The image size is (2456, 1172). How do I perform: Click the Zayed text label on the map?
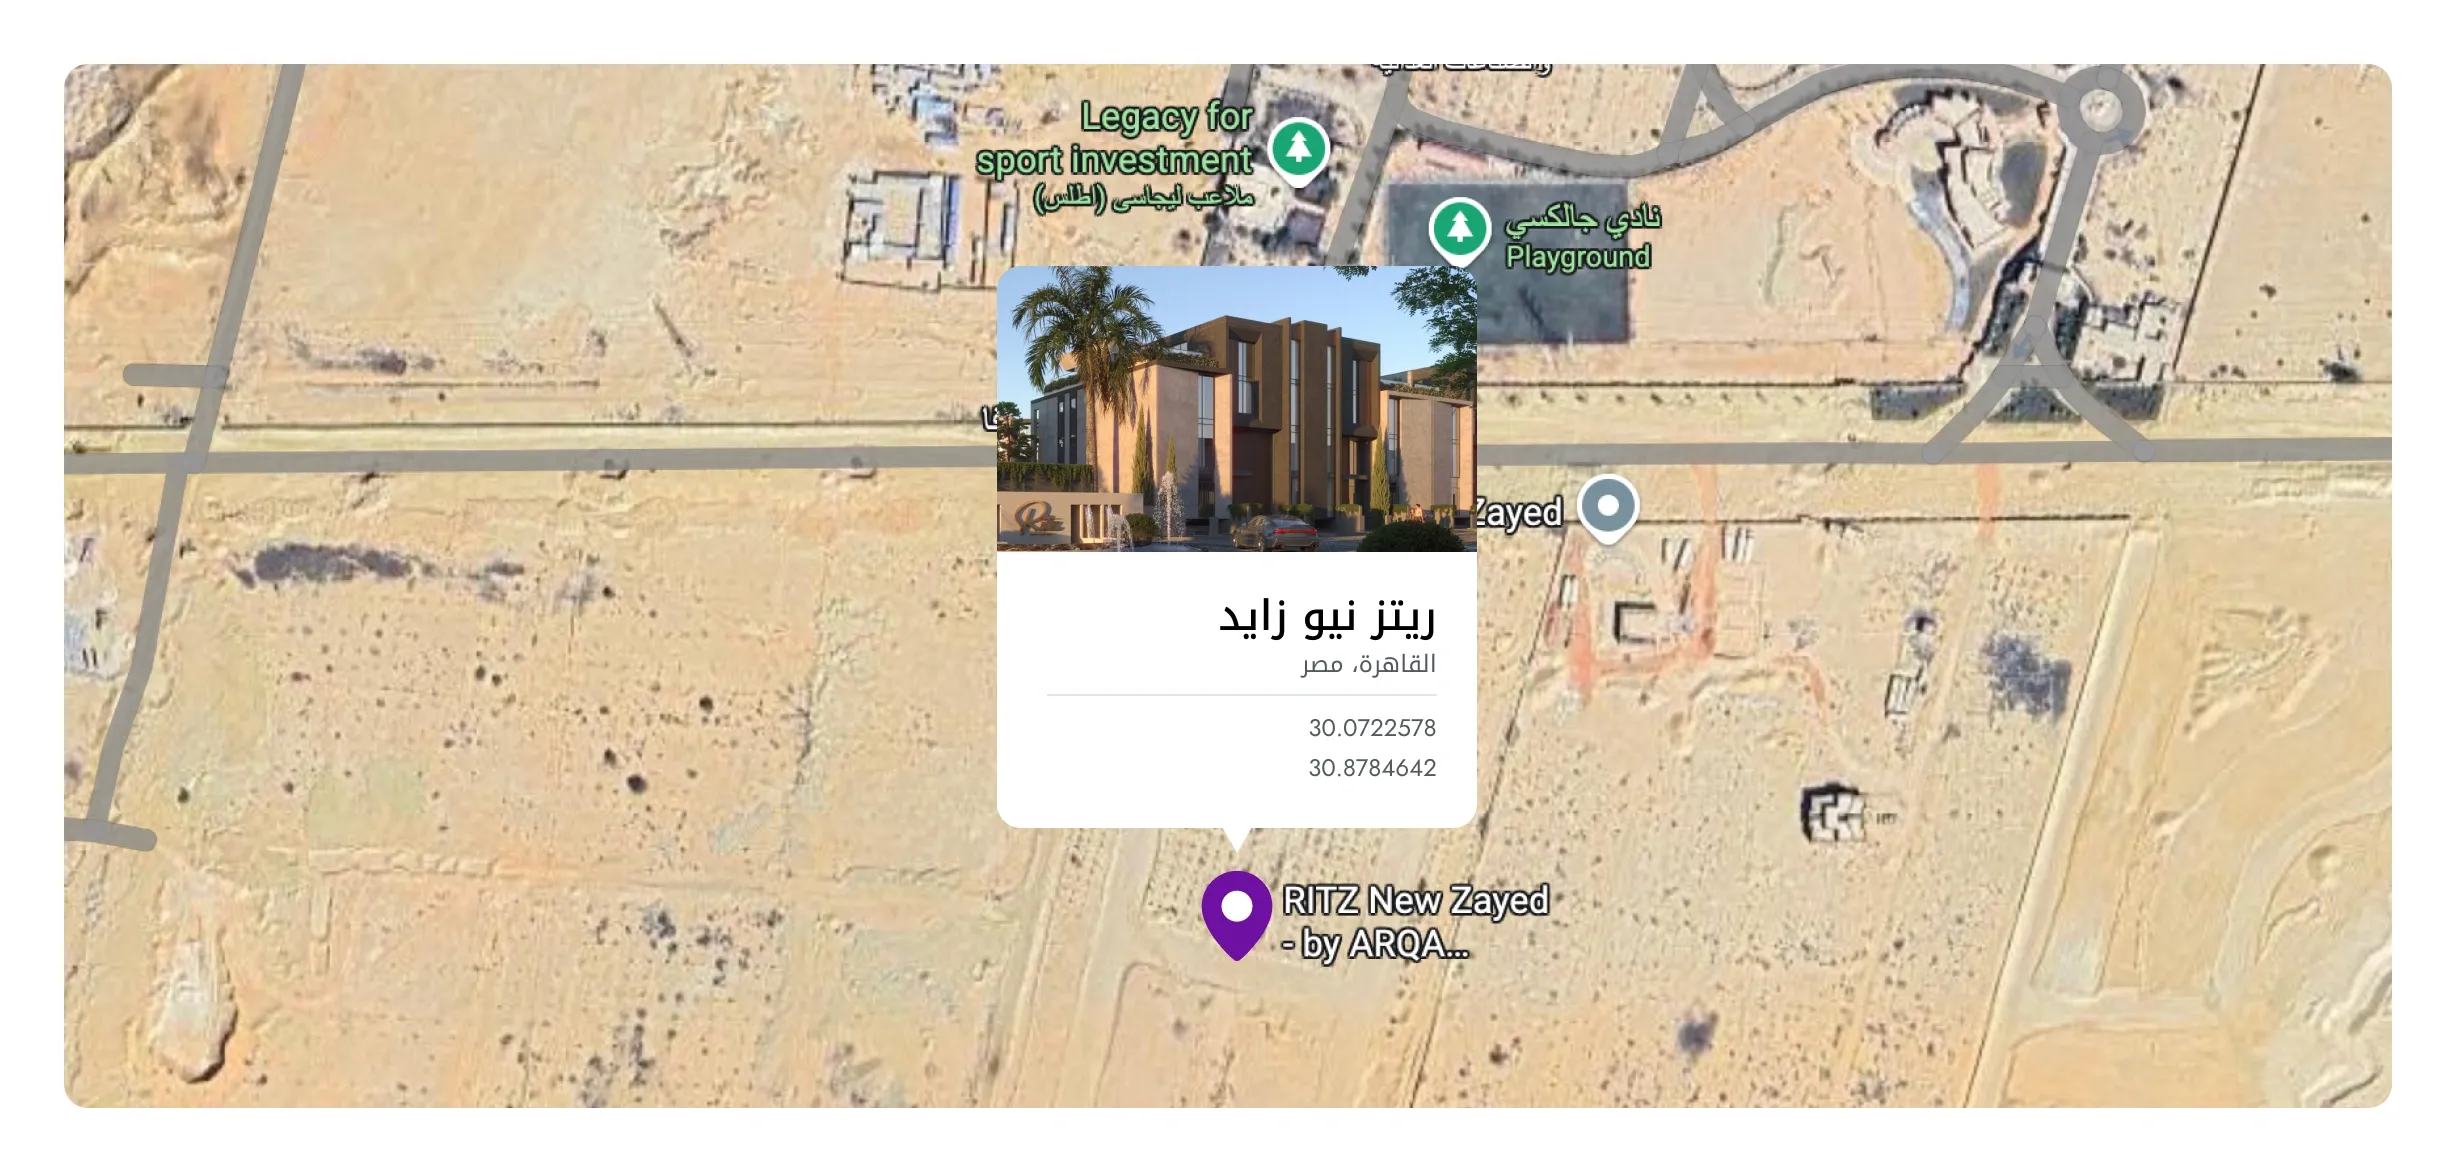[x=1518, y=512]
